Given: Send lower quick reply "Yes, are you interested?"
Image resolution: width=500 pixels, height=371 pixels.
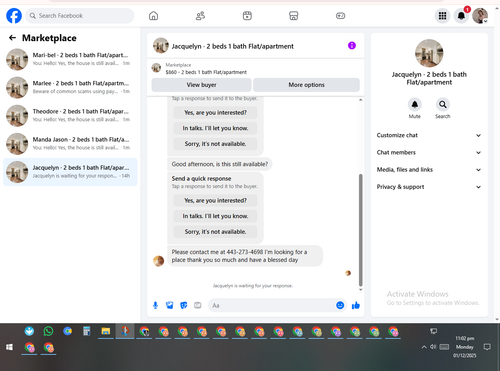Looking at the screenshot, I should point(215,201).
